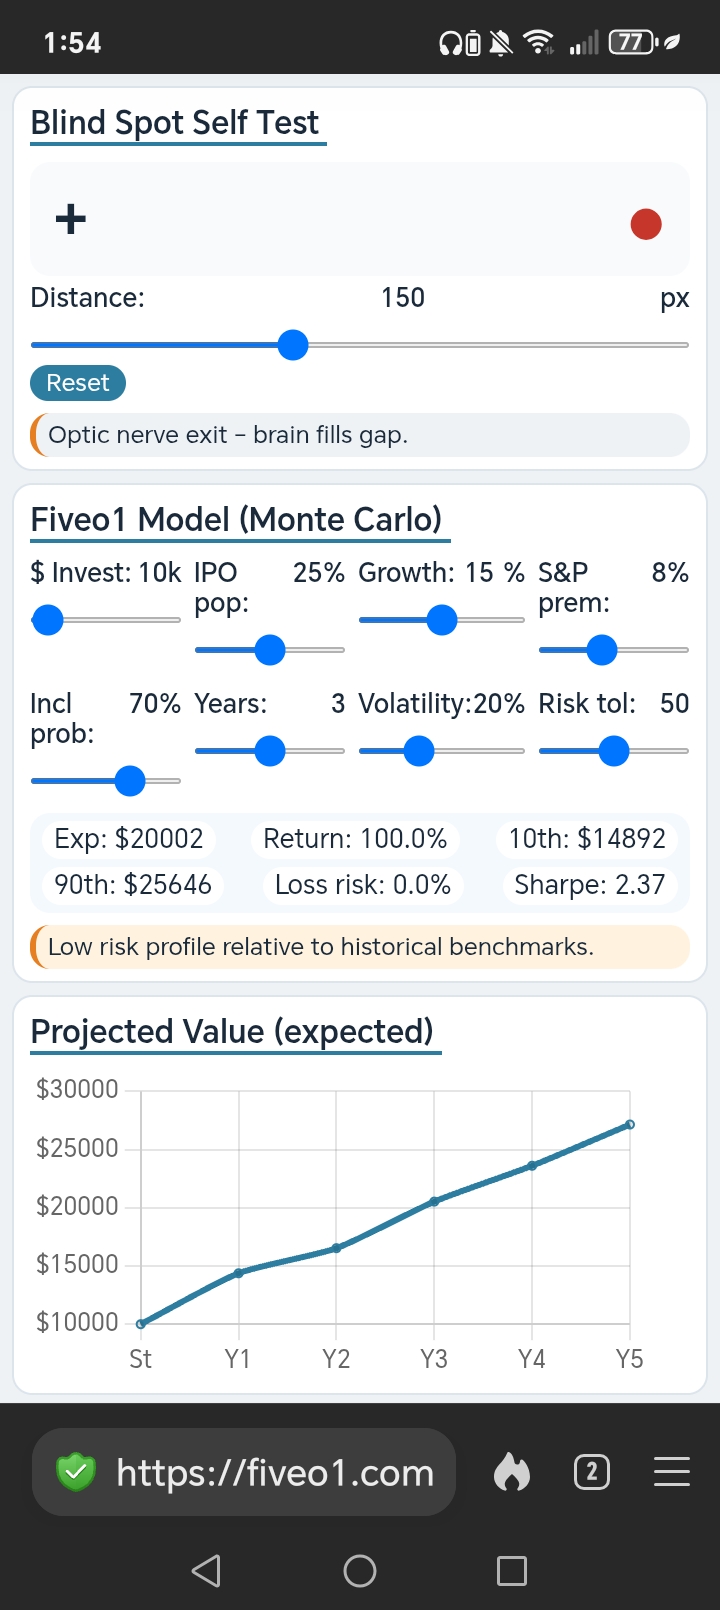Tap the green shield security icon
The height and width of the screenshot is (1610, 720).
point(75,1472)
